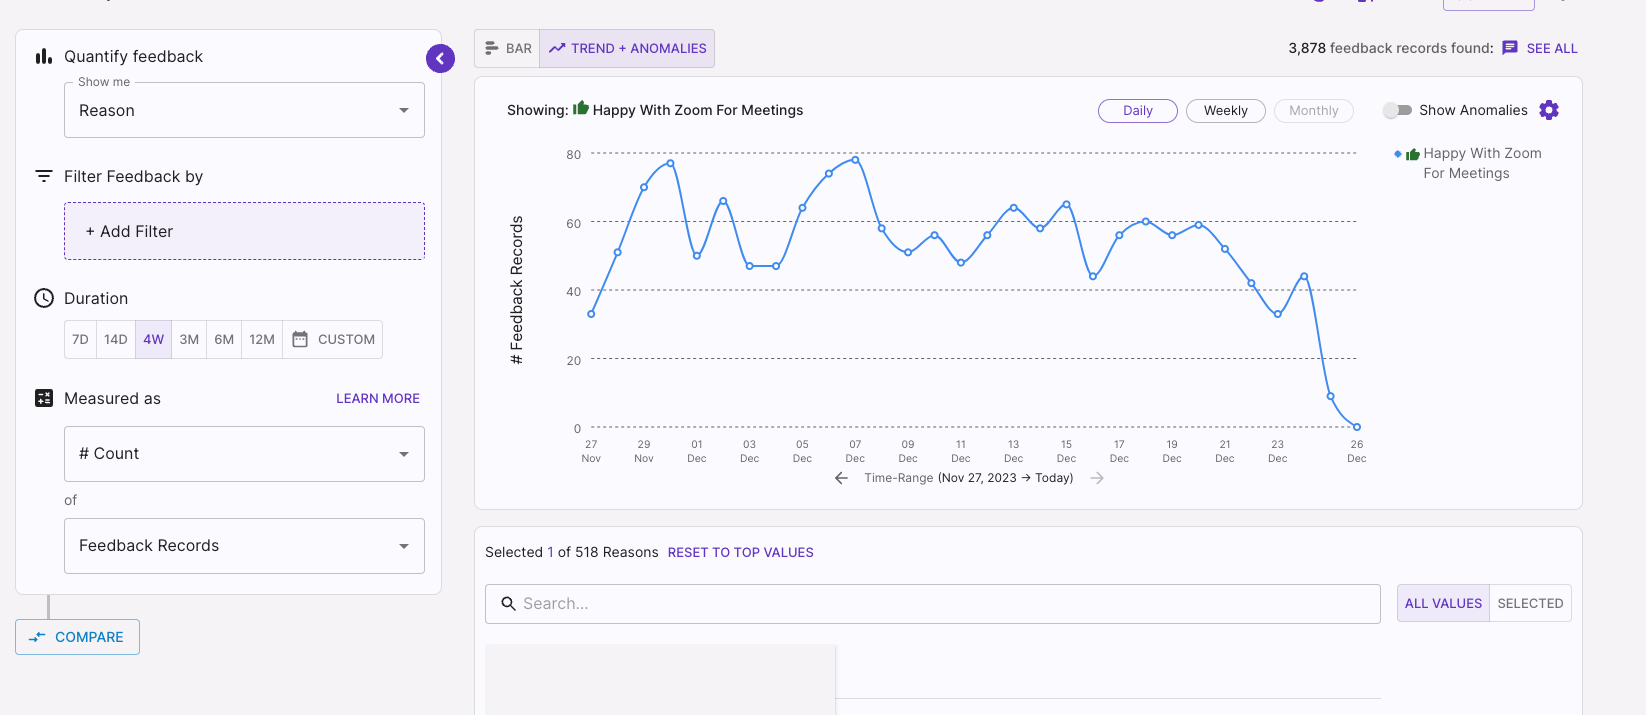Click + Add Filter button
This screenshot has width=1646, height=715.
pyautogui.click(x=244, y=231)
